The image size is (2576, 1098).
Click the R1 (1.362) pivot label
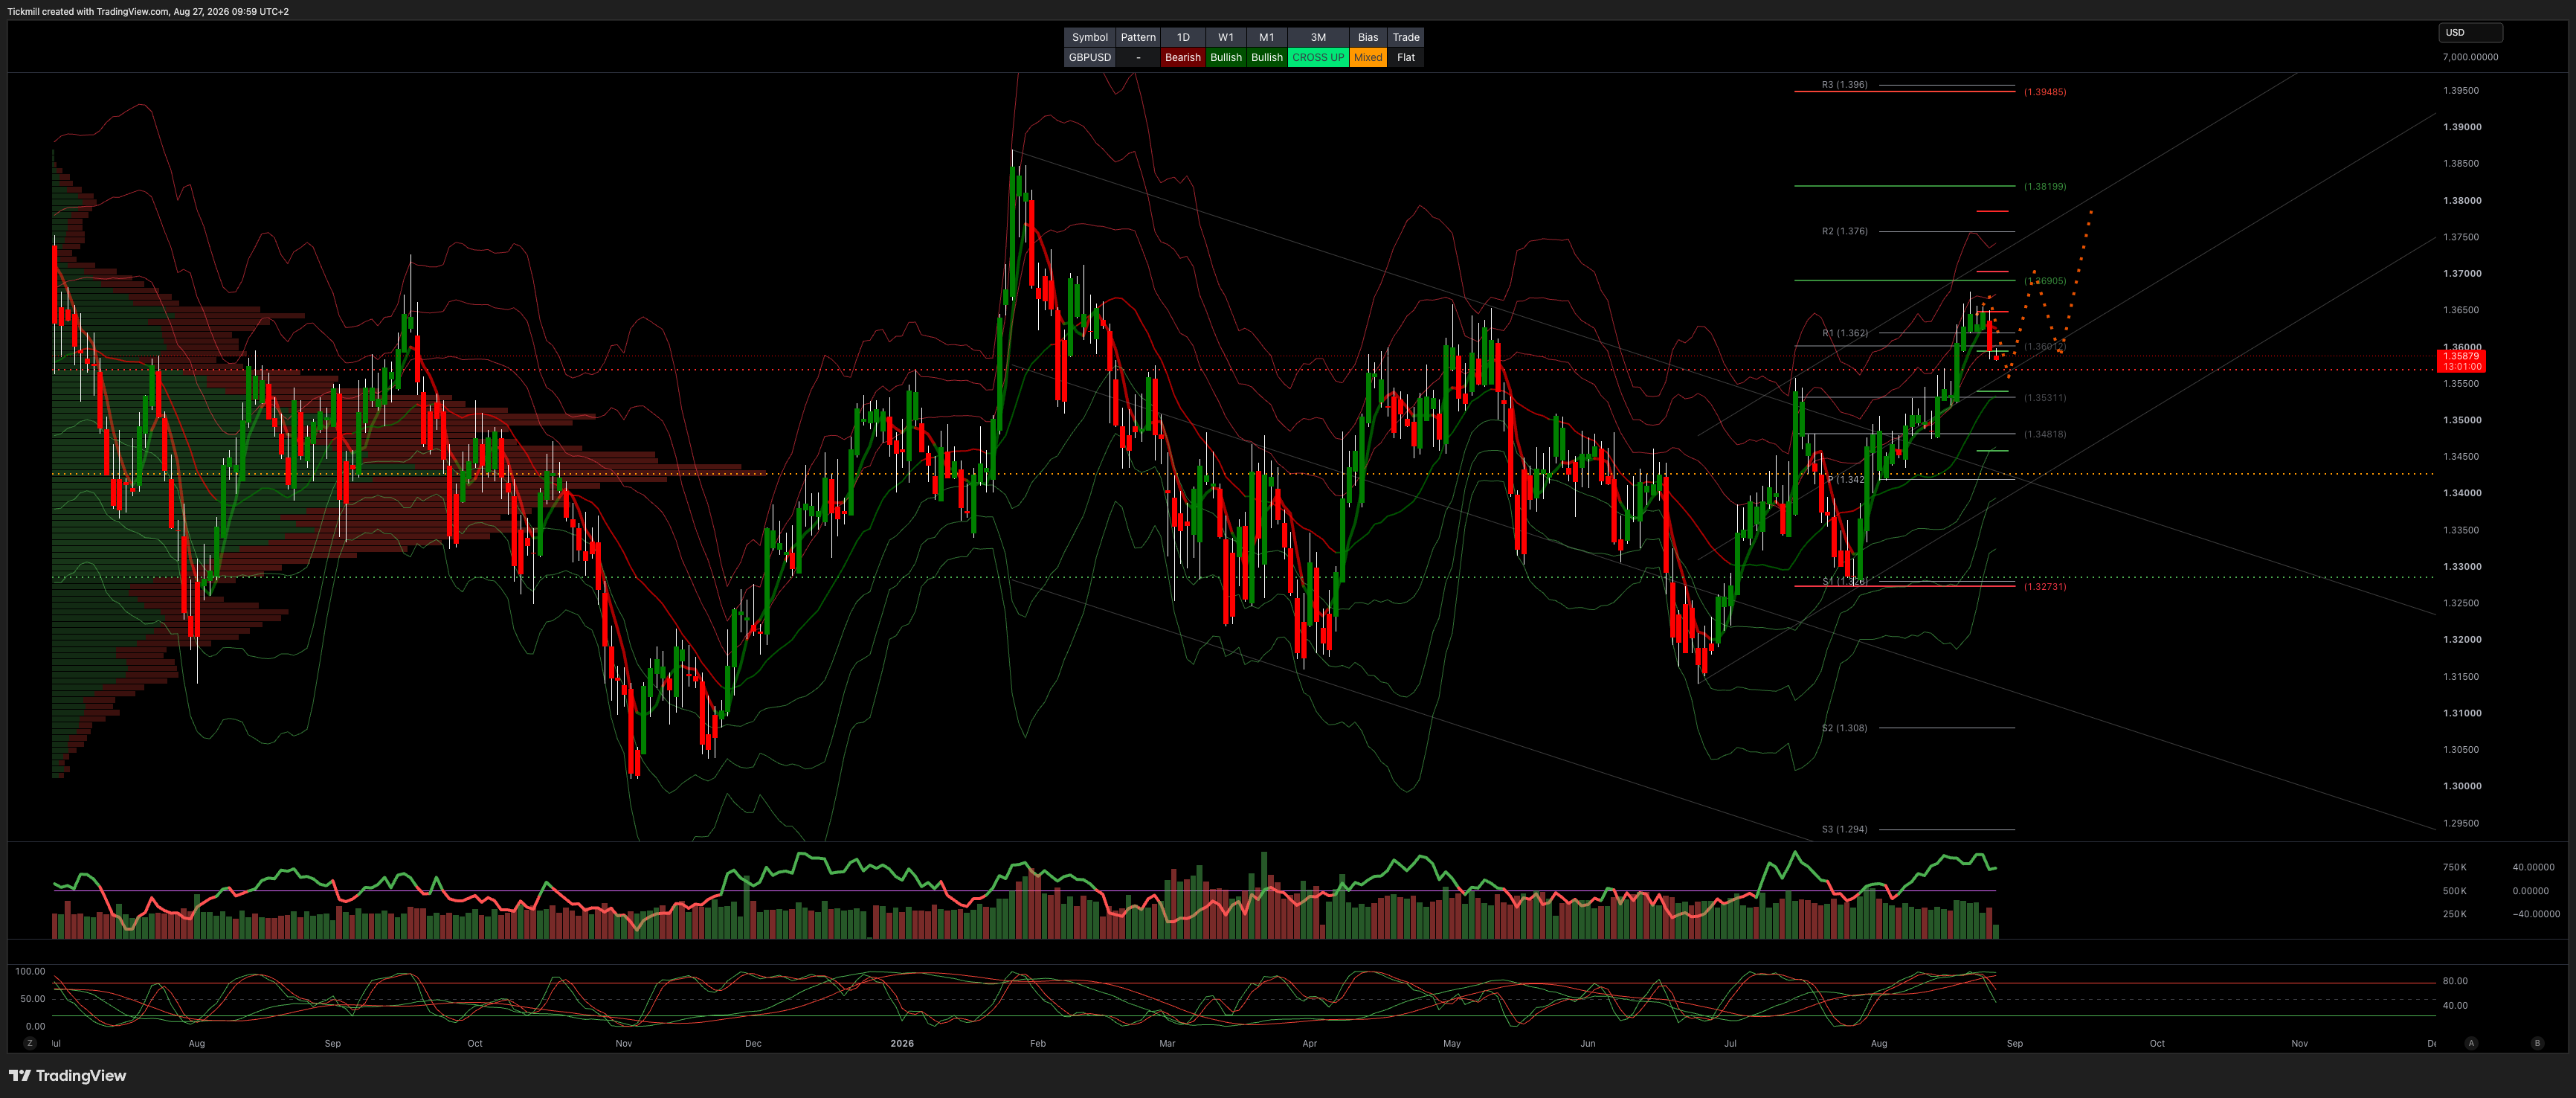pos(1844,333)
